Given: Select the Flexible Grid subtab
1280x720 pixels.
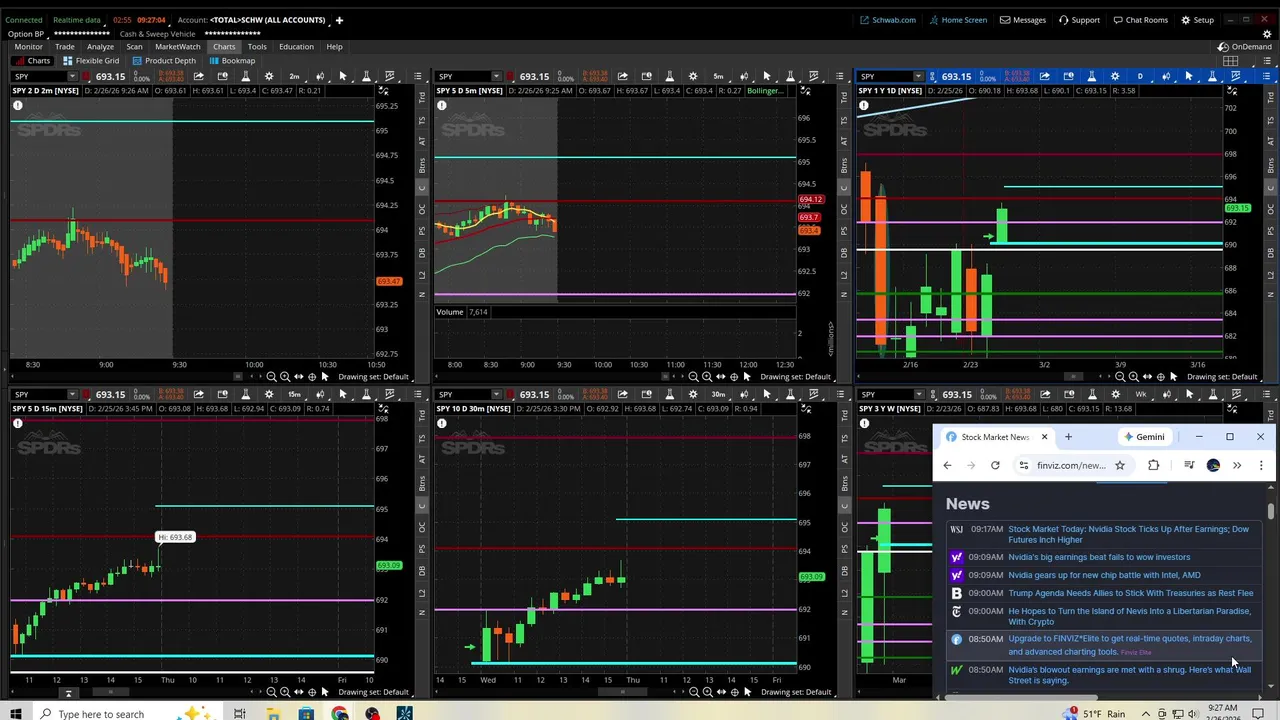Looking at the screenshot, I should tap(90, 61).
